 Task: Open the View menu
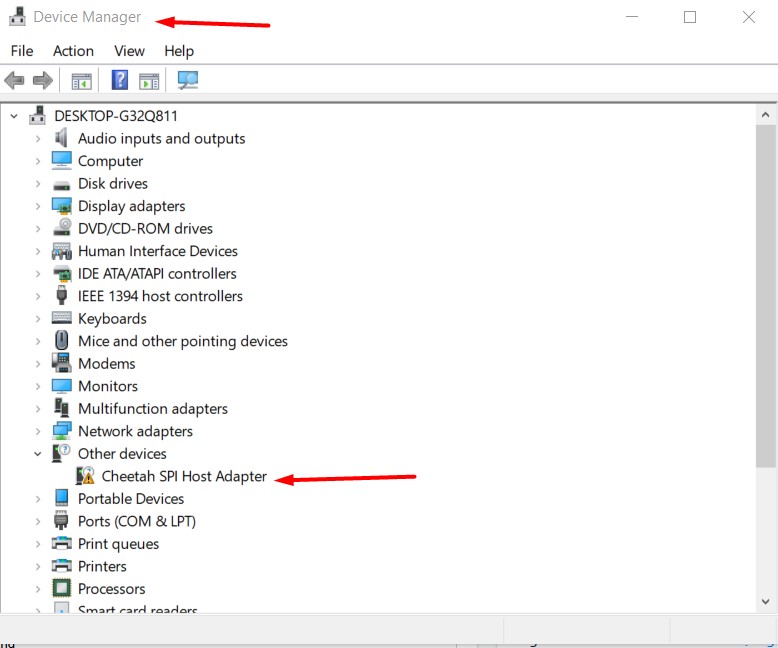coord(129,51)
